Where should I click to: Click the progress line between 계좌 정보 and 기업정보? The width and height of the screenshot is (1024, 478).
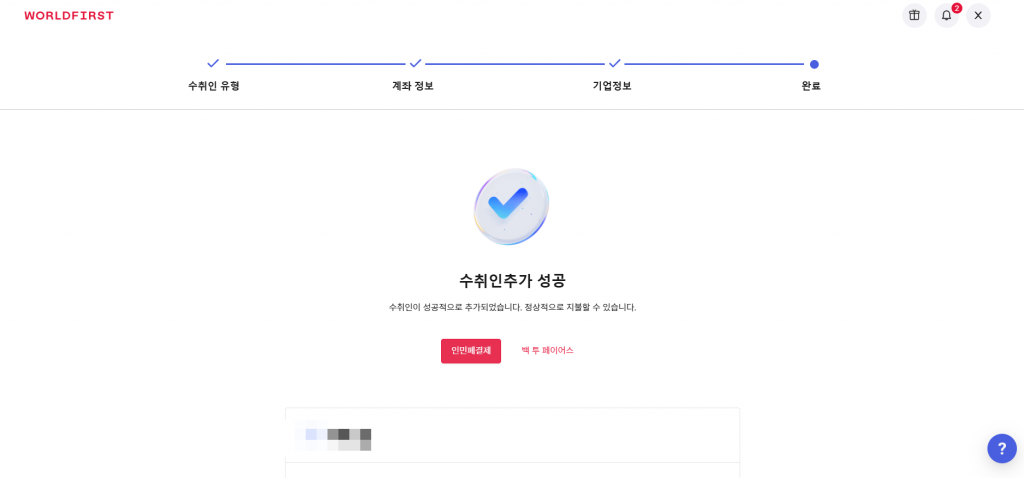(515, 64)
